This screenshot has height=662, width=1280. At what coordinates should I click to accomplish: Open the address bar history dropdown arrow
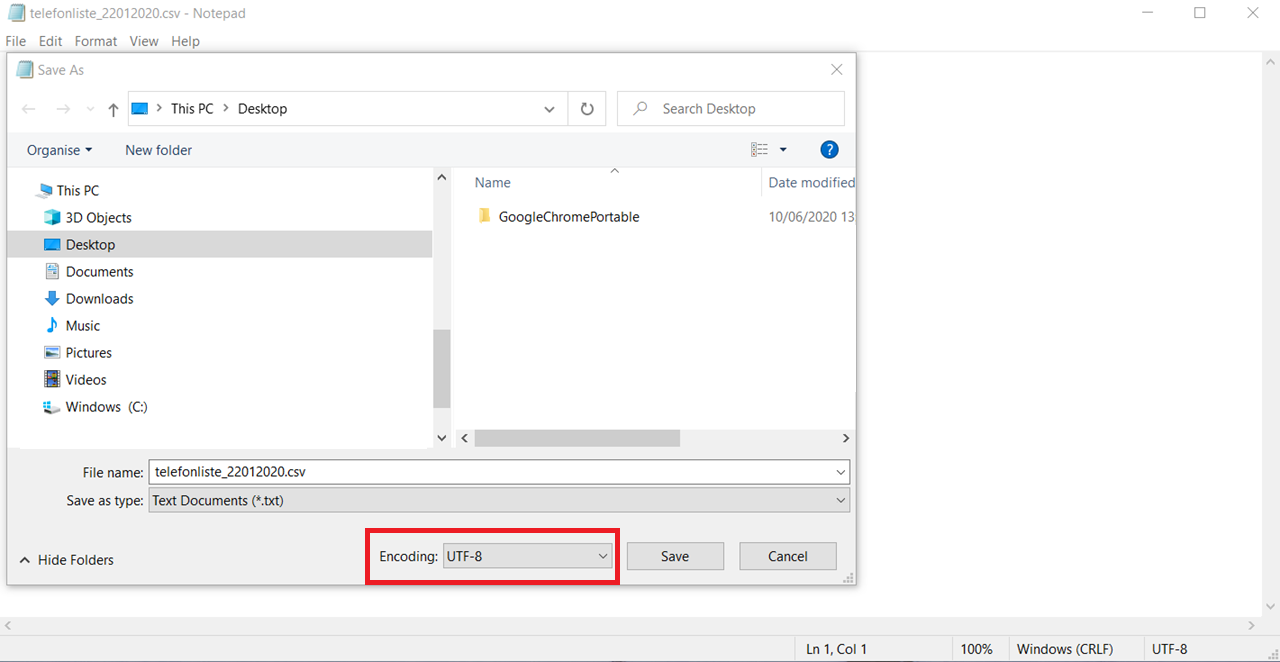coord(549,109)
